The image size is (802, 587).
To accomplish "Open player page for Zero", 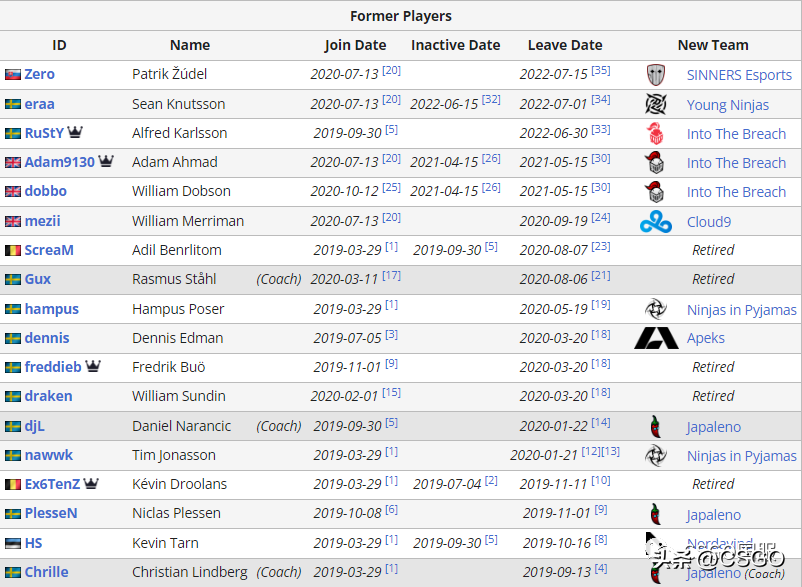I will [40, 74].
